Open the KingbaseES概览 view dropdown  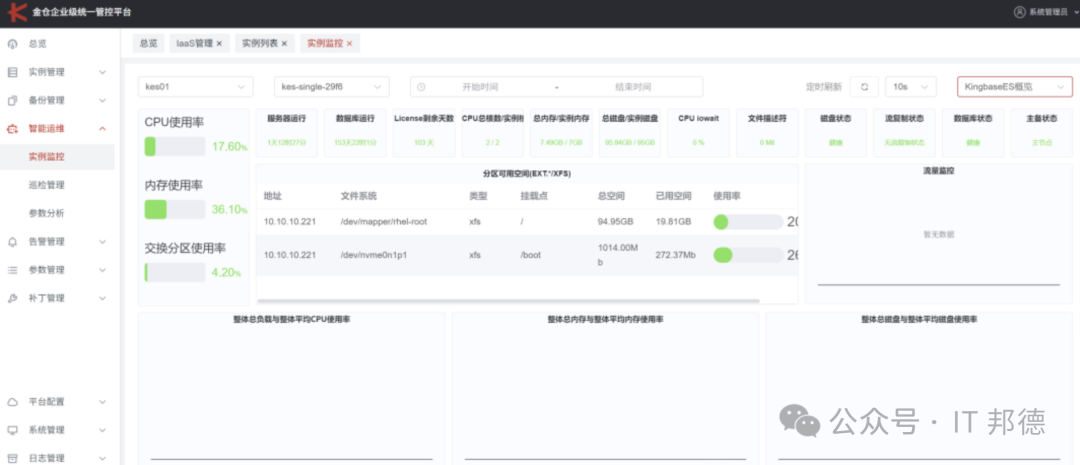pyautogui.click(x=1015, y=87)
